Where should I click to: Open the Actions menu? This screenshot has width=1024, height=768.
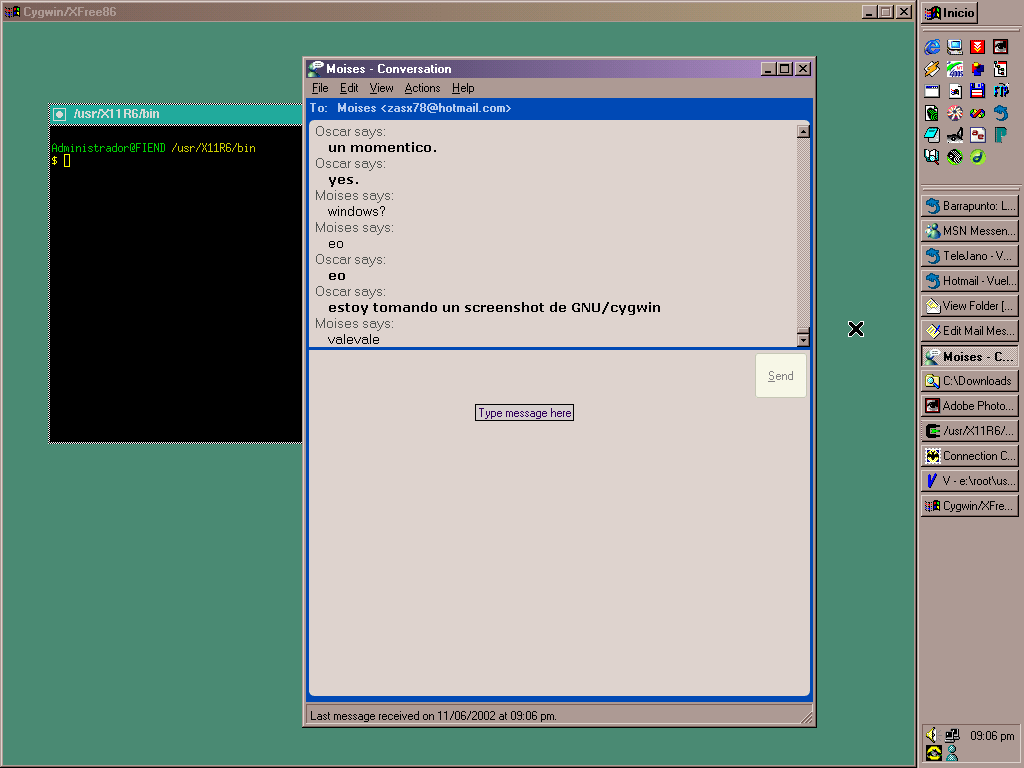pos(423,88)
